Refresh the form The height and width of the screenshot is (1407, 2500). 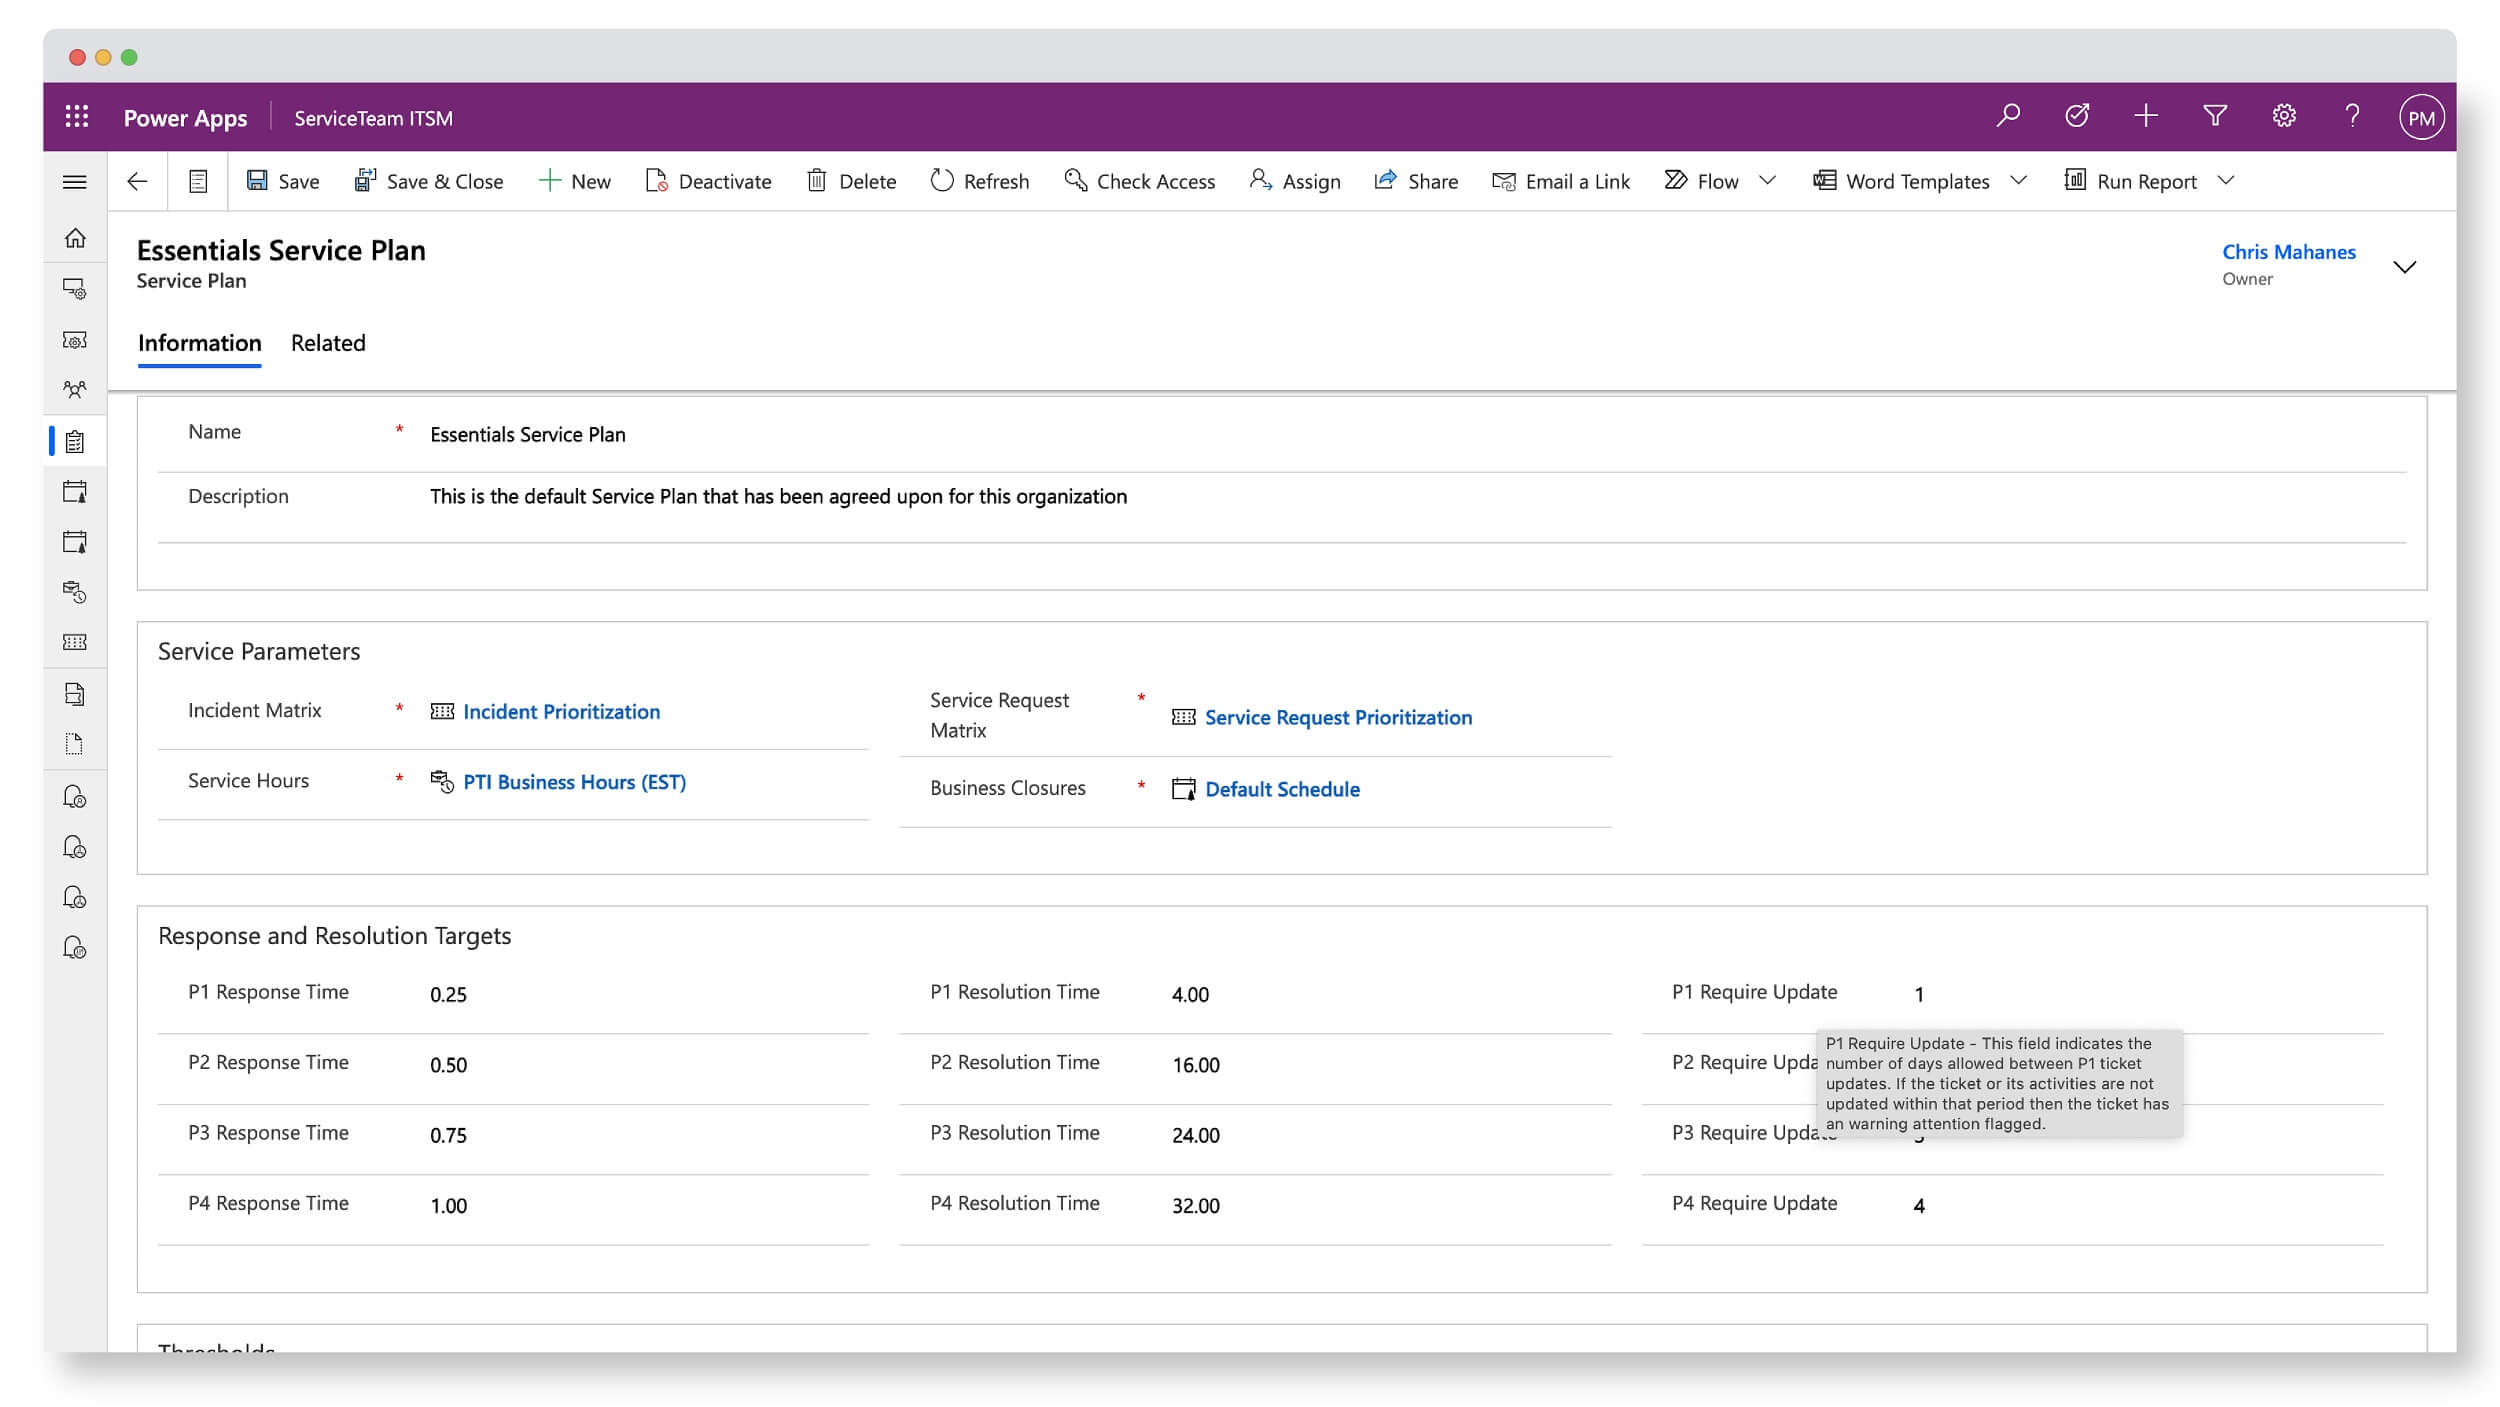980,181
